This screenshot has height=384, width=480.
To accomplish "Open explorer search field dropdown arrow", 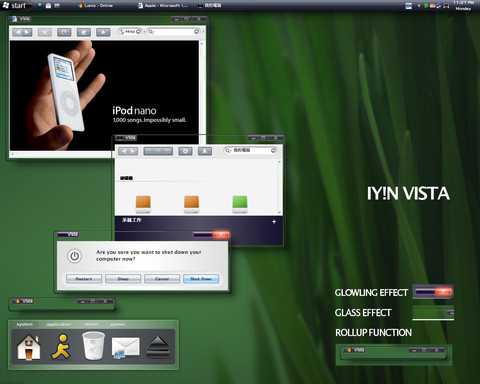I will pos(273,150).
